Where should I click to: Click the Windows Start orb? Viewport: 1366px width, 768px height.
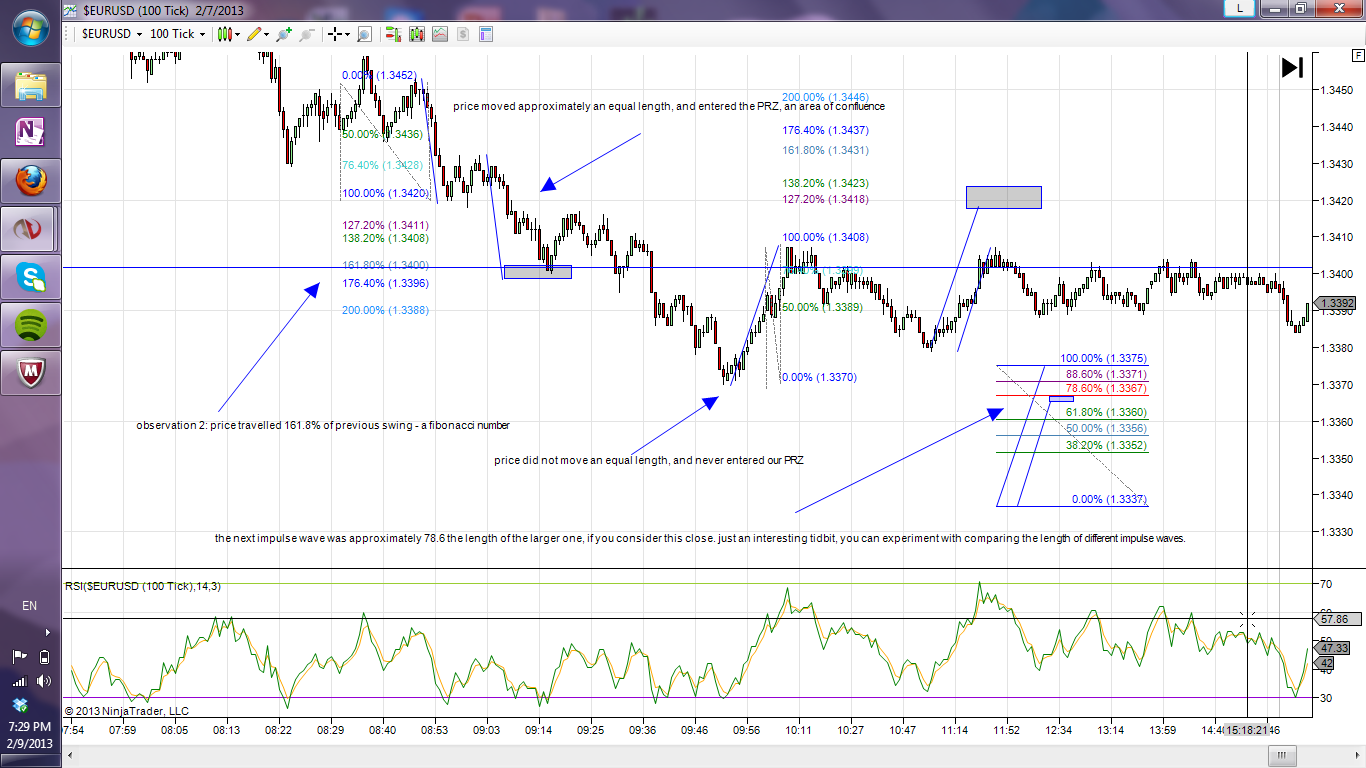pyautogui.click(x=31, y=28)
